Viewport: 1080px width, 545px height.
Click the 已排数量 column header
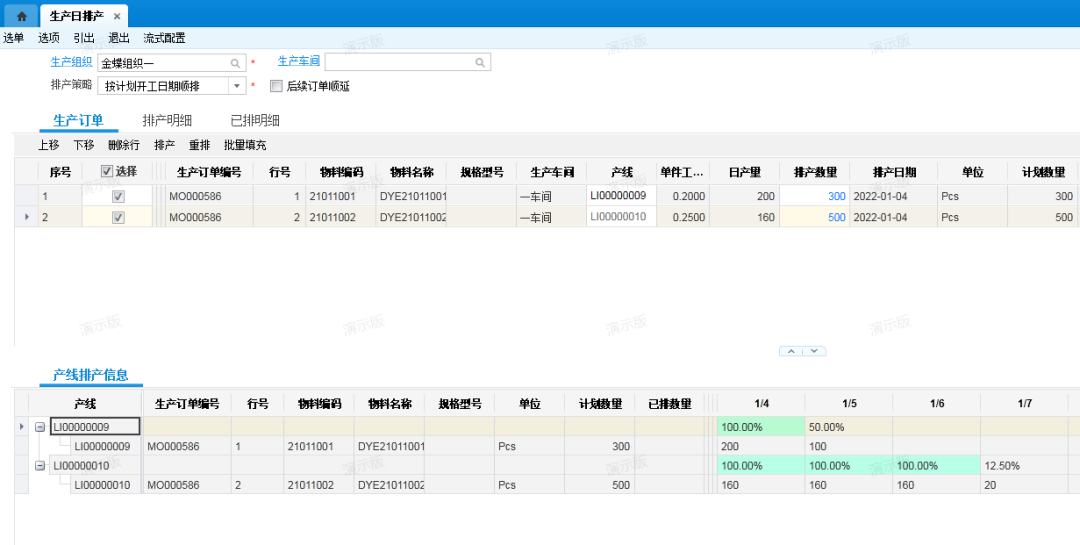(669, 404)
